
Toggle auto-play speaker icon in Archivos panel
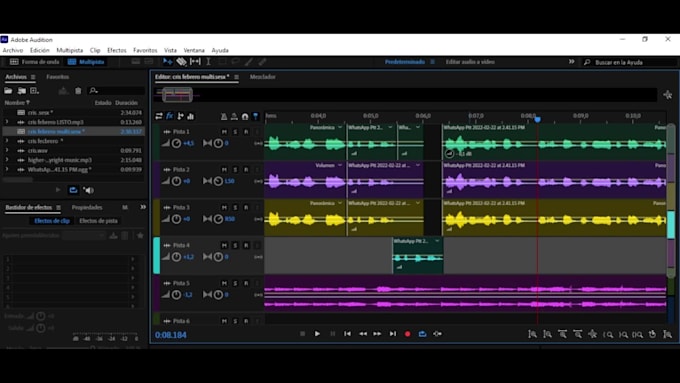pos(88,190)
